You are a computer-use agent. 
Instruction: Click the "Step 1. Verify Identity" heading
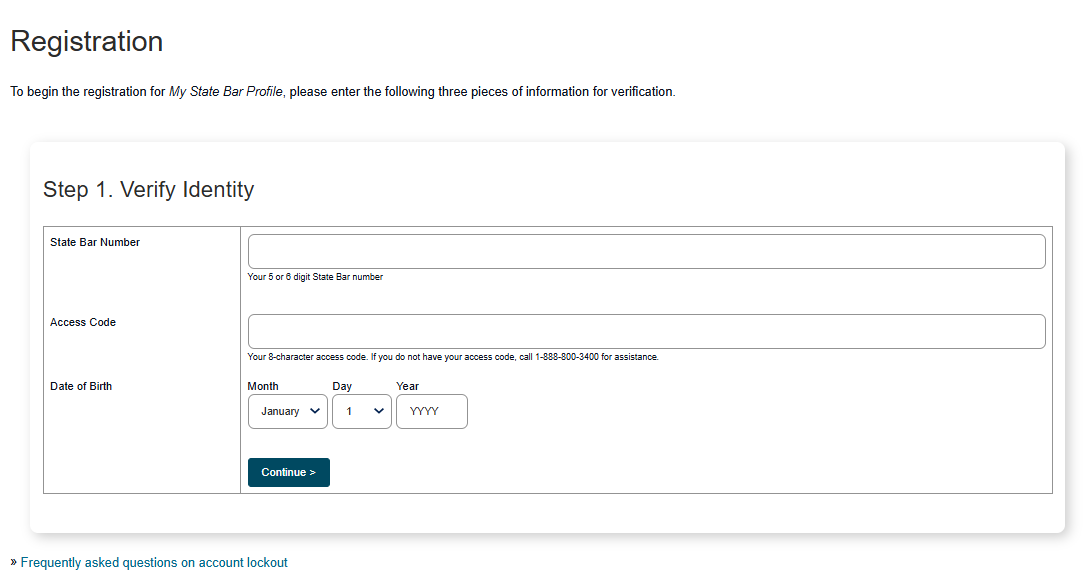click(x=148, y=189)
